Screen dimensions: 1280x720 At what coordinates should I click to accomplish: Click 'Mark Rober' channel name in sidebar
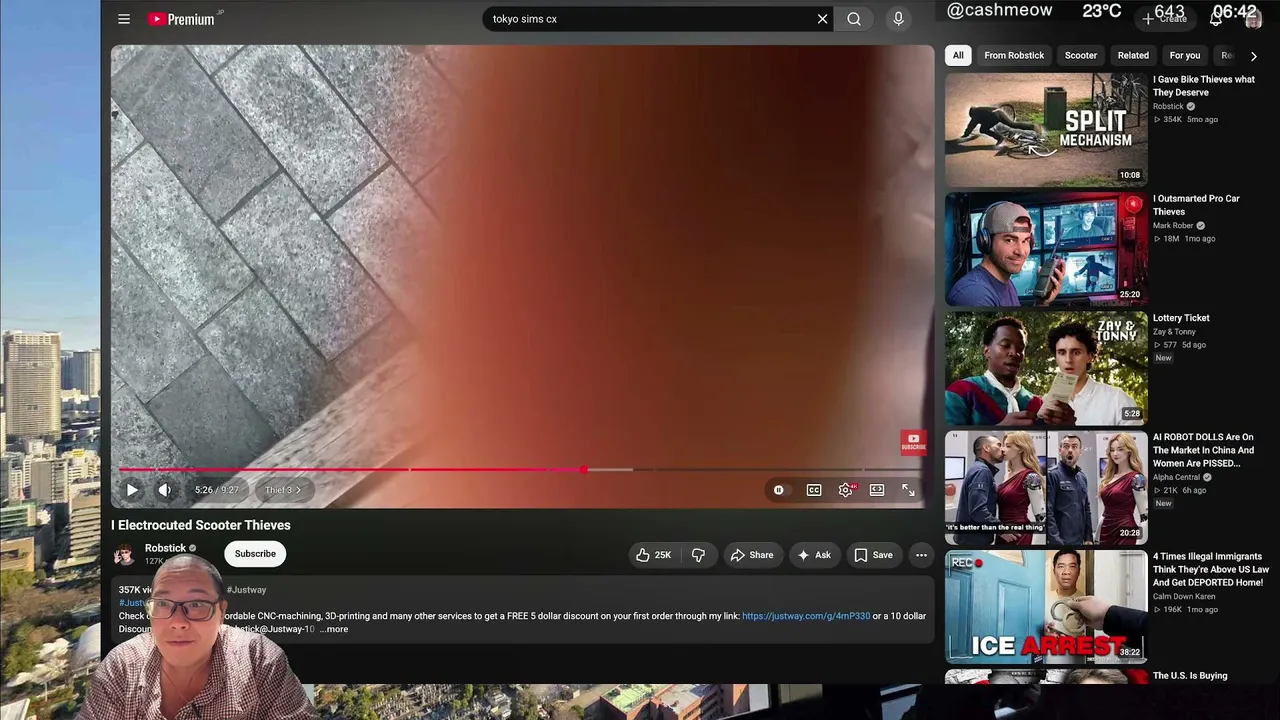click(1173, 226)
